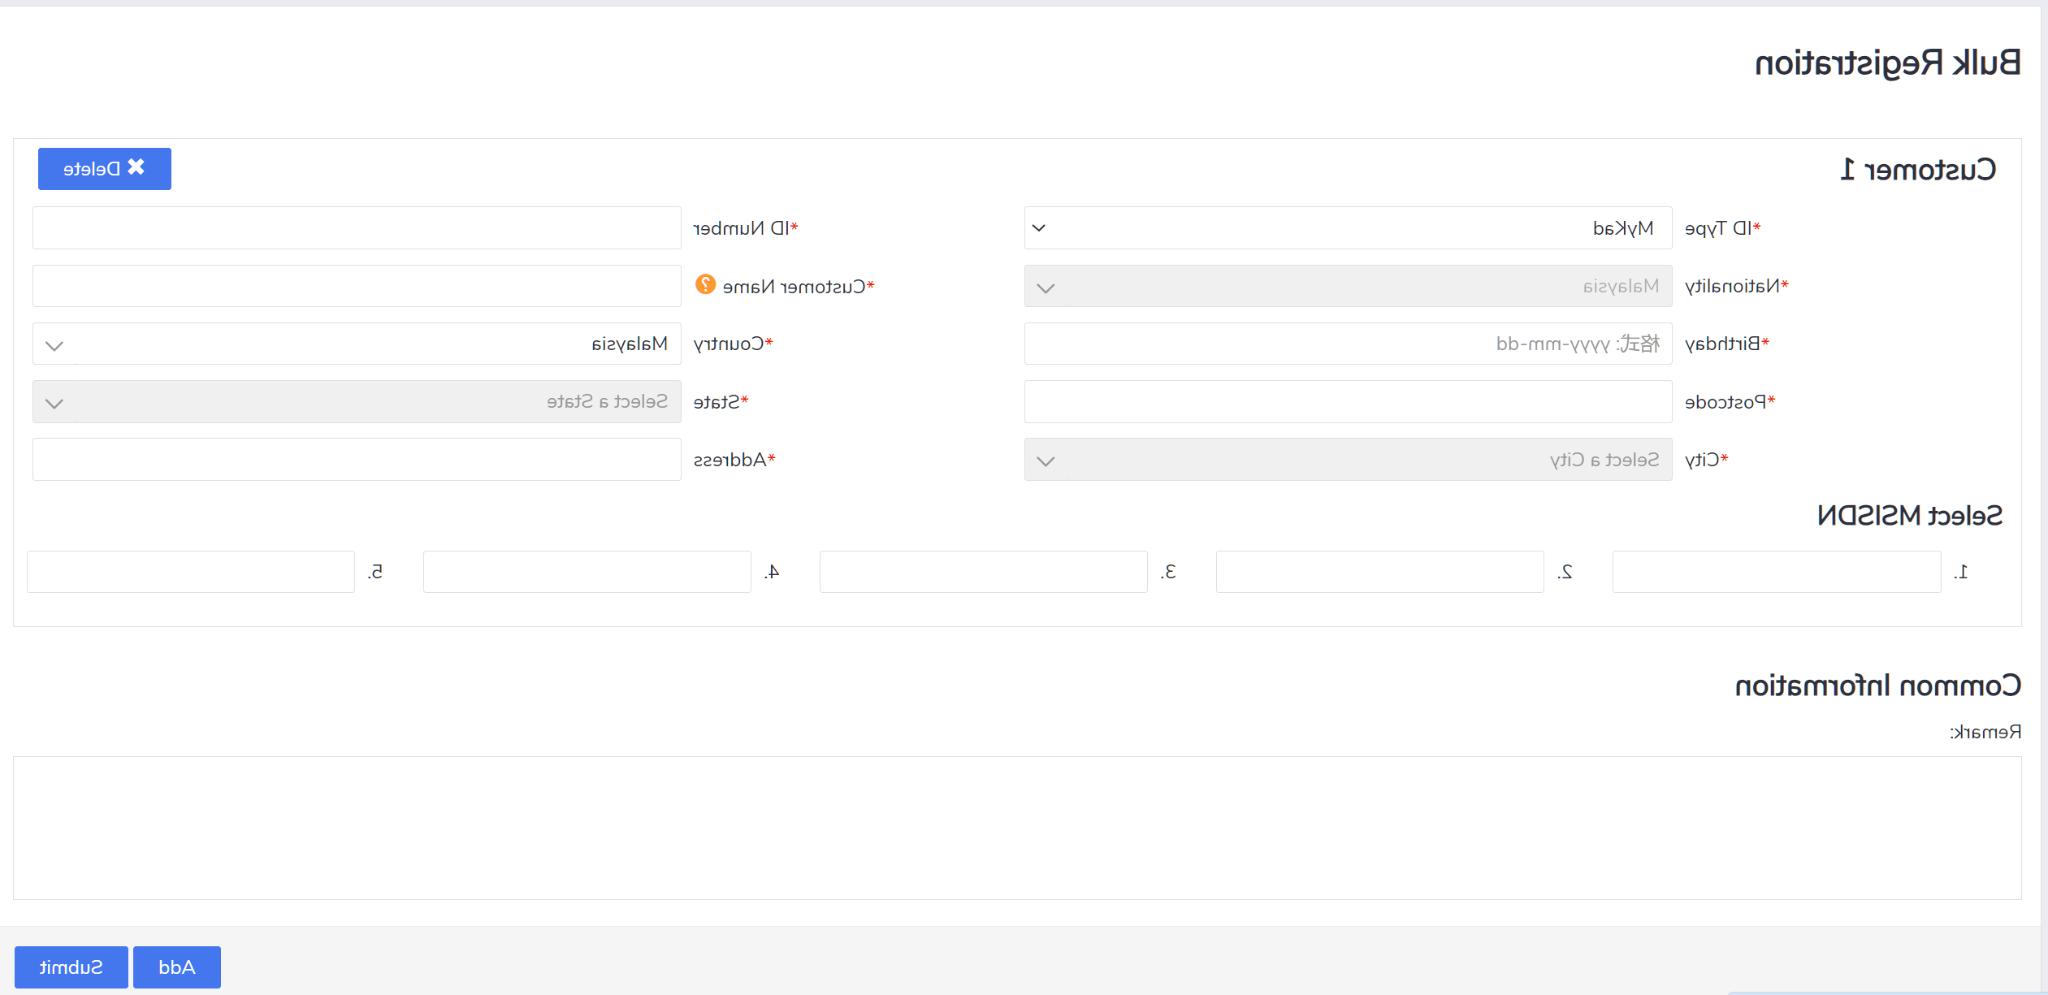
Task: Click inside the Remark text area
Action: tap(1017, 828)
